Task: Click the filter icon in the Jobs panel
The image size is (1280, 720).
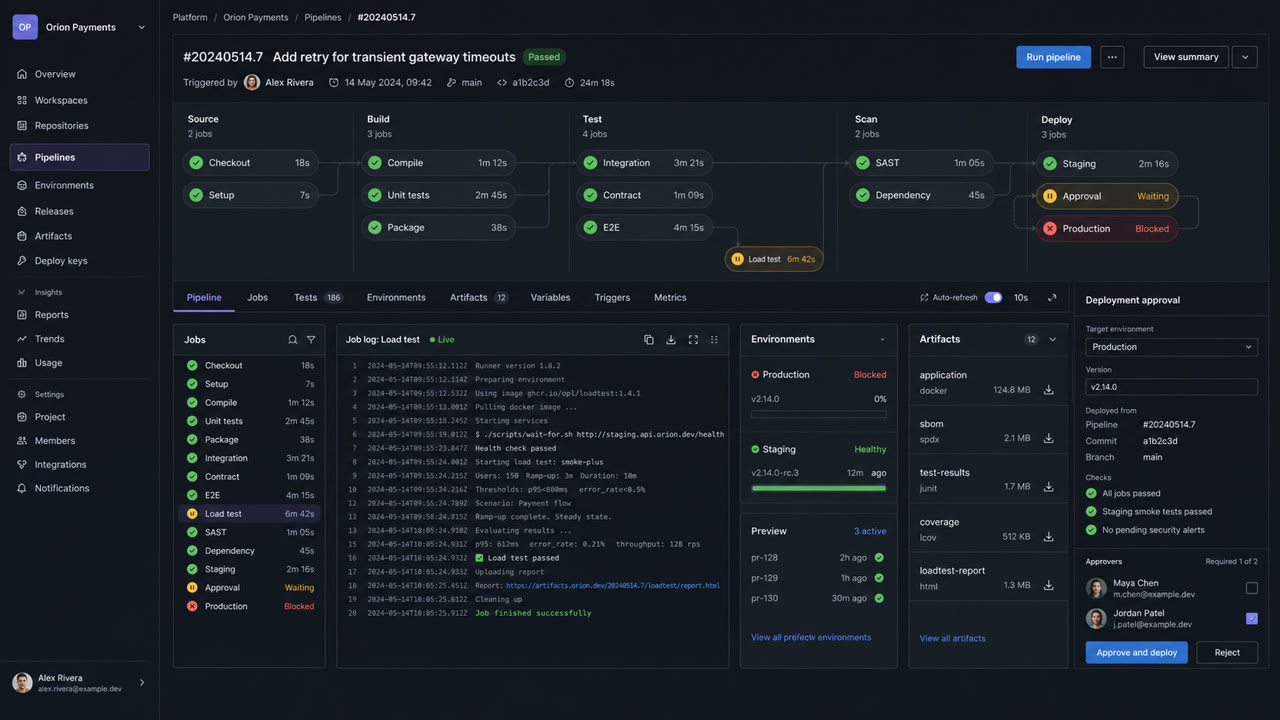Action: click(x=311, y=340)
